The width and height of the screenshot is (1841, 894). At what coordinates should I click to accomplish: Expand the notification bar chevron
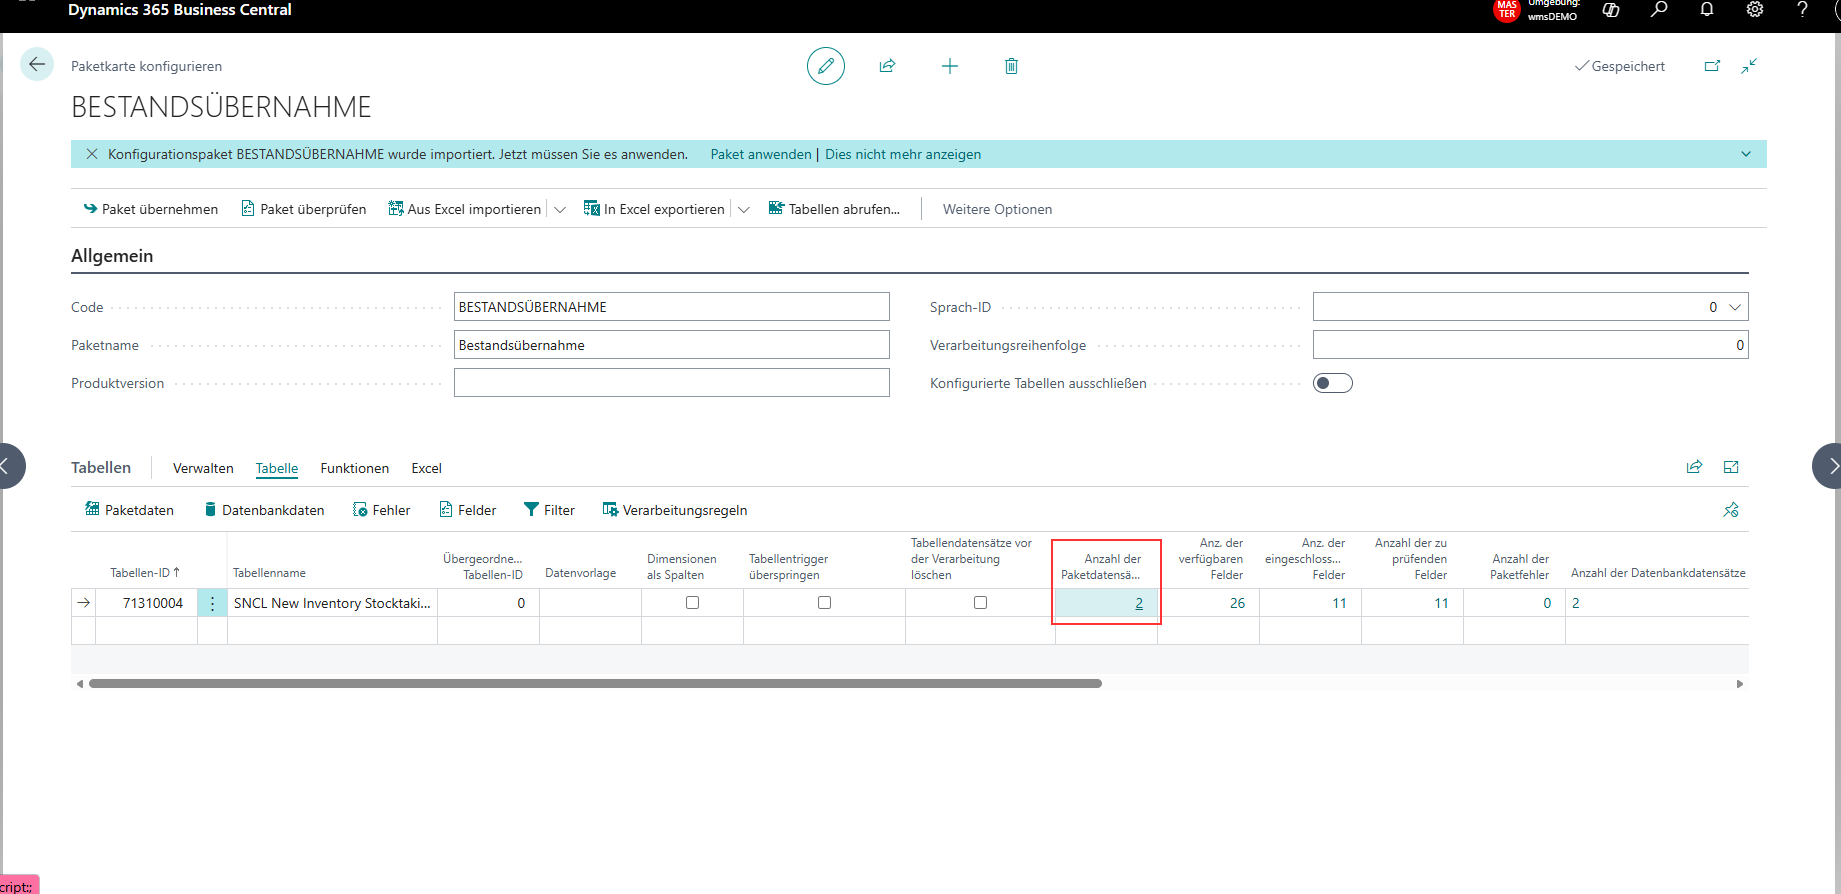coord(1746,154)
